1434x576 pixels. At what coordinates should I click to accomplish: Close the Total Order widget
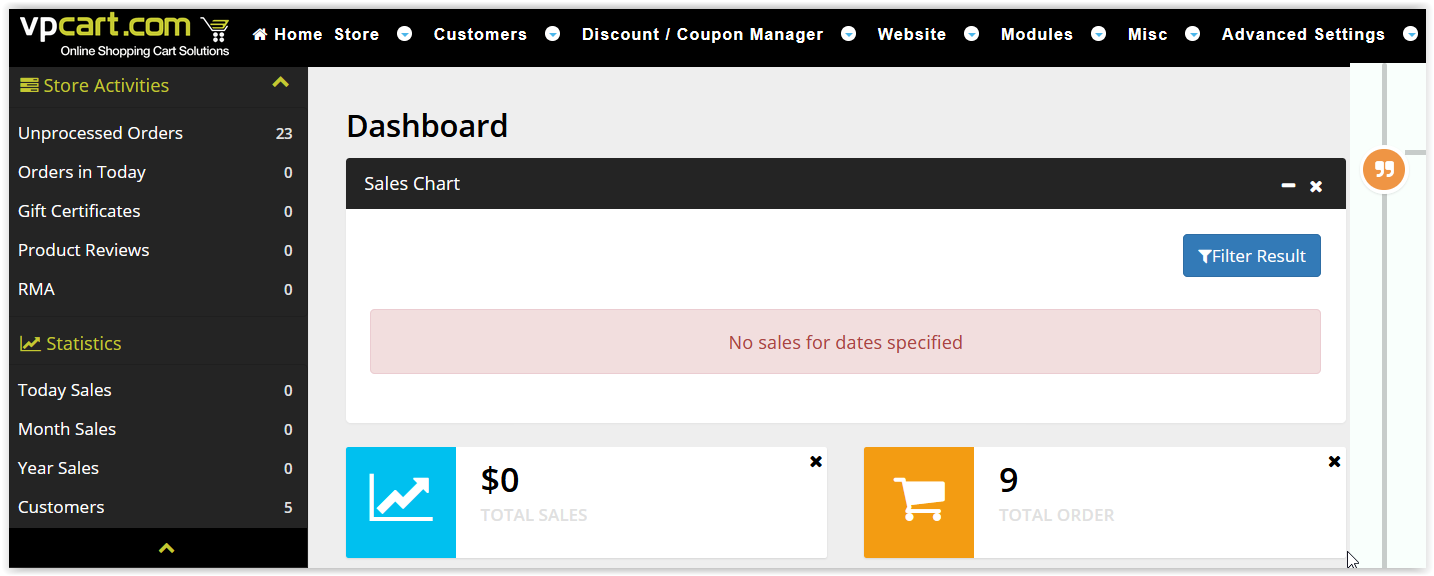point(1334,461)
